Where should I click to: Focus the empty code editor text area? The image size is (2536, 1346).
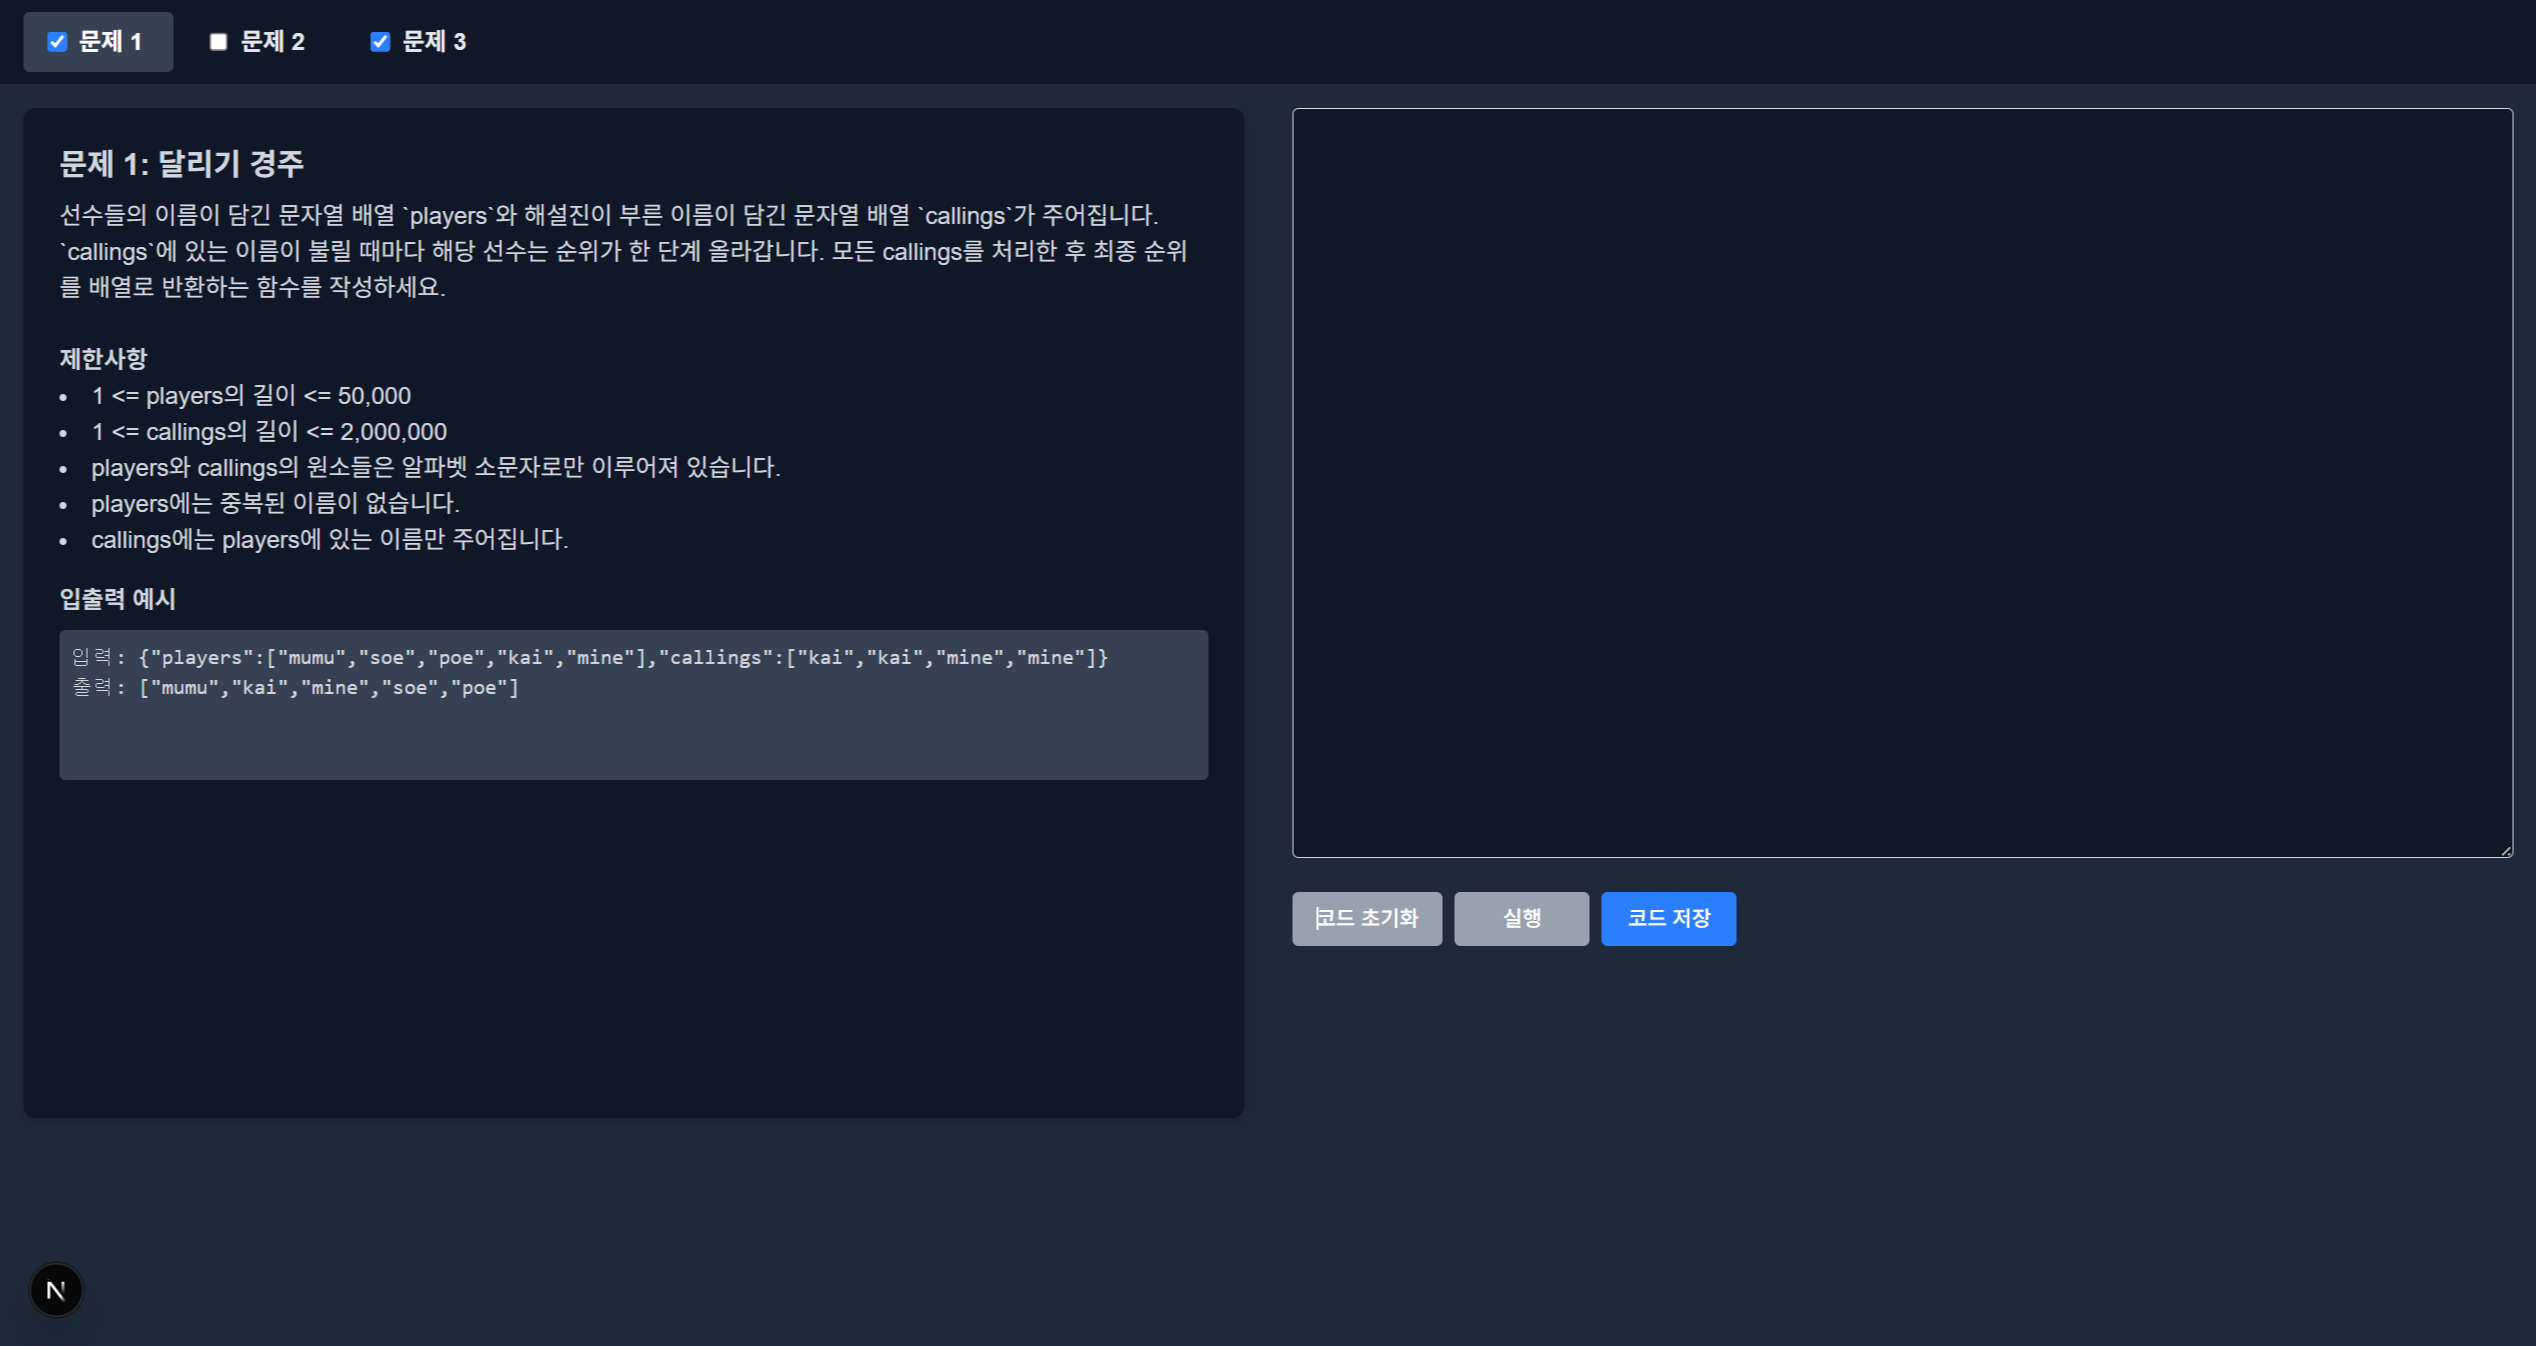tap(1900, 482)
